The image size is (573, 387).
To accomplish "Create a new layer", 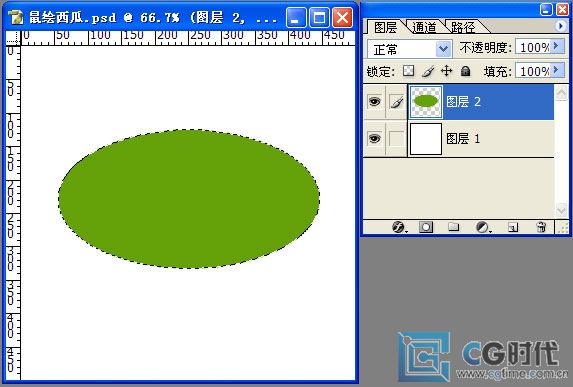I will point(513,227).
